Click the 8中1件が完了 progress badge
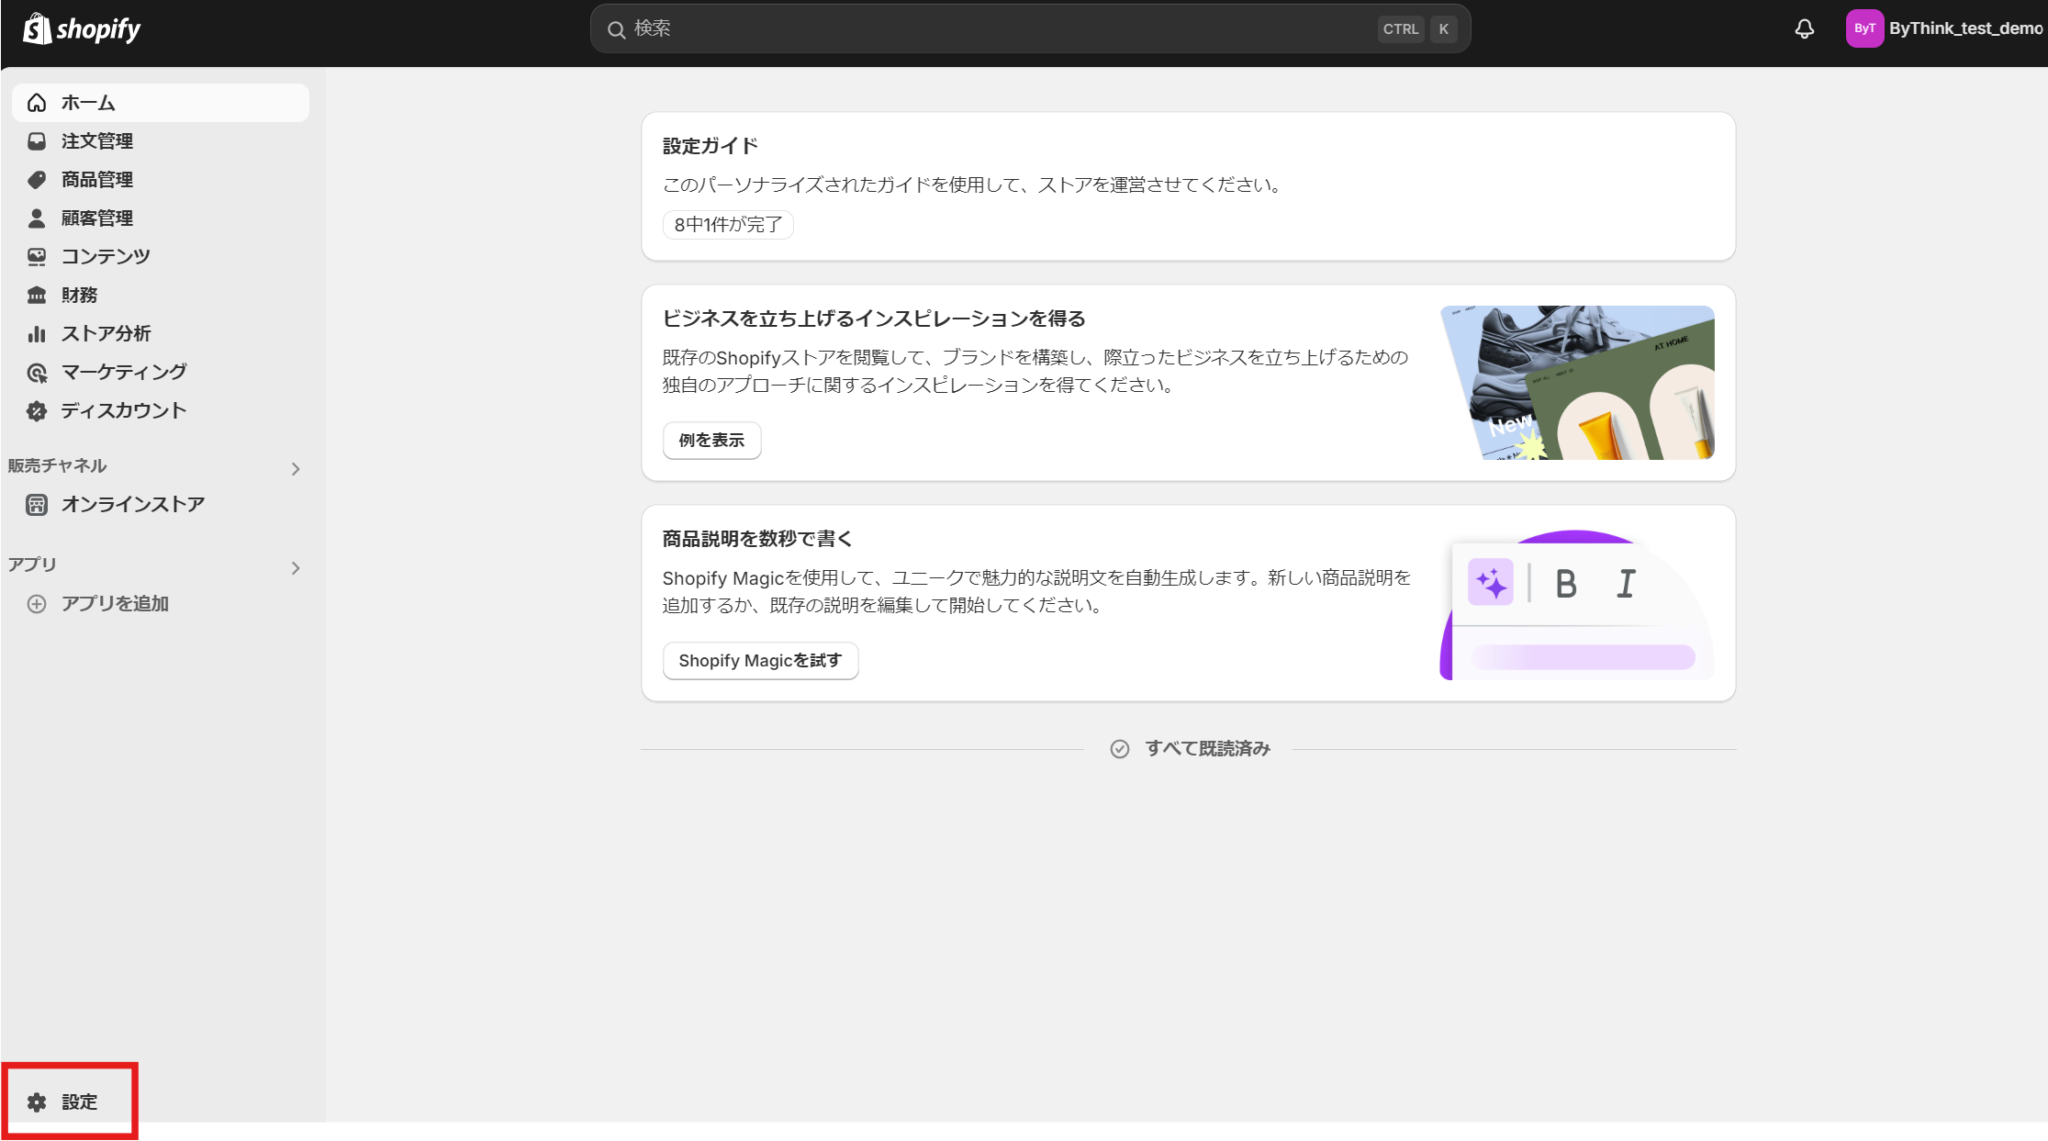The height and width of the screenshot is (1141, 2048). (727, 224)
